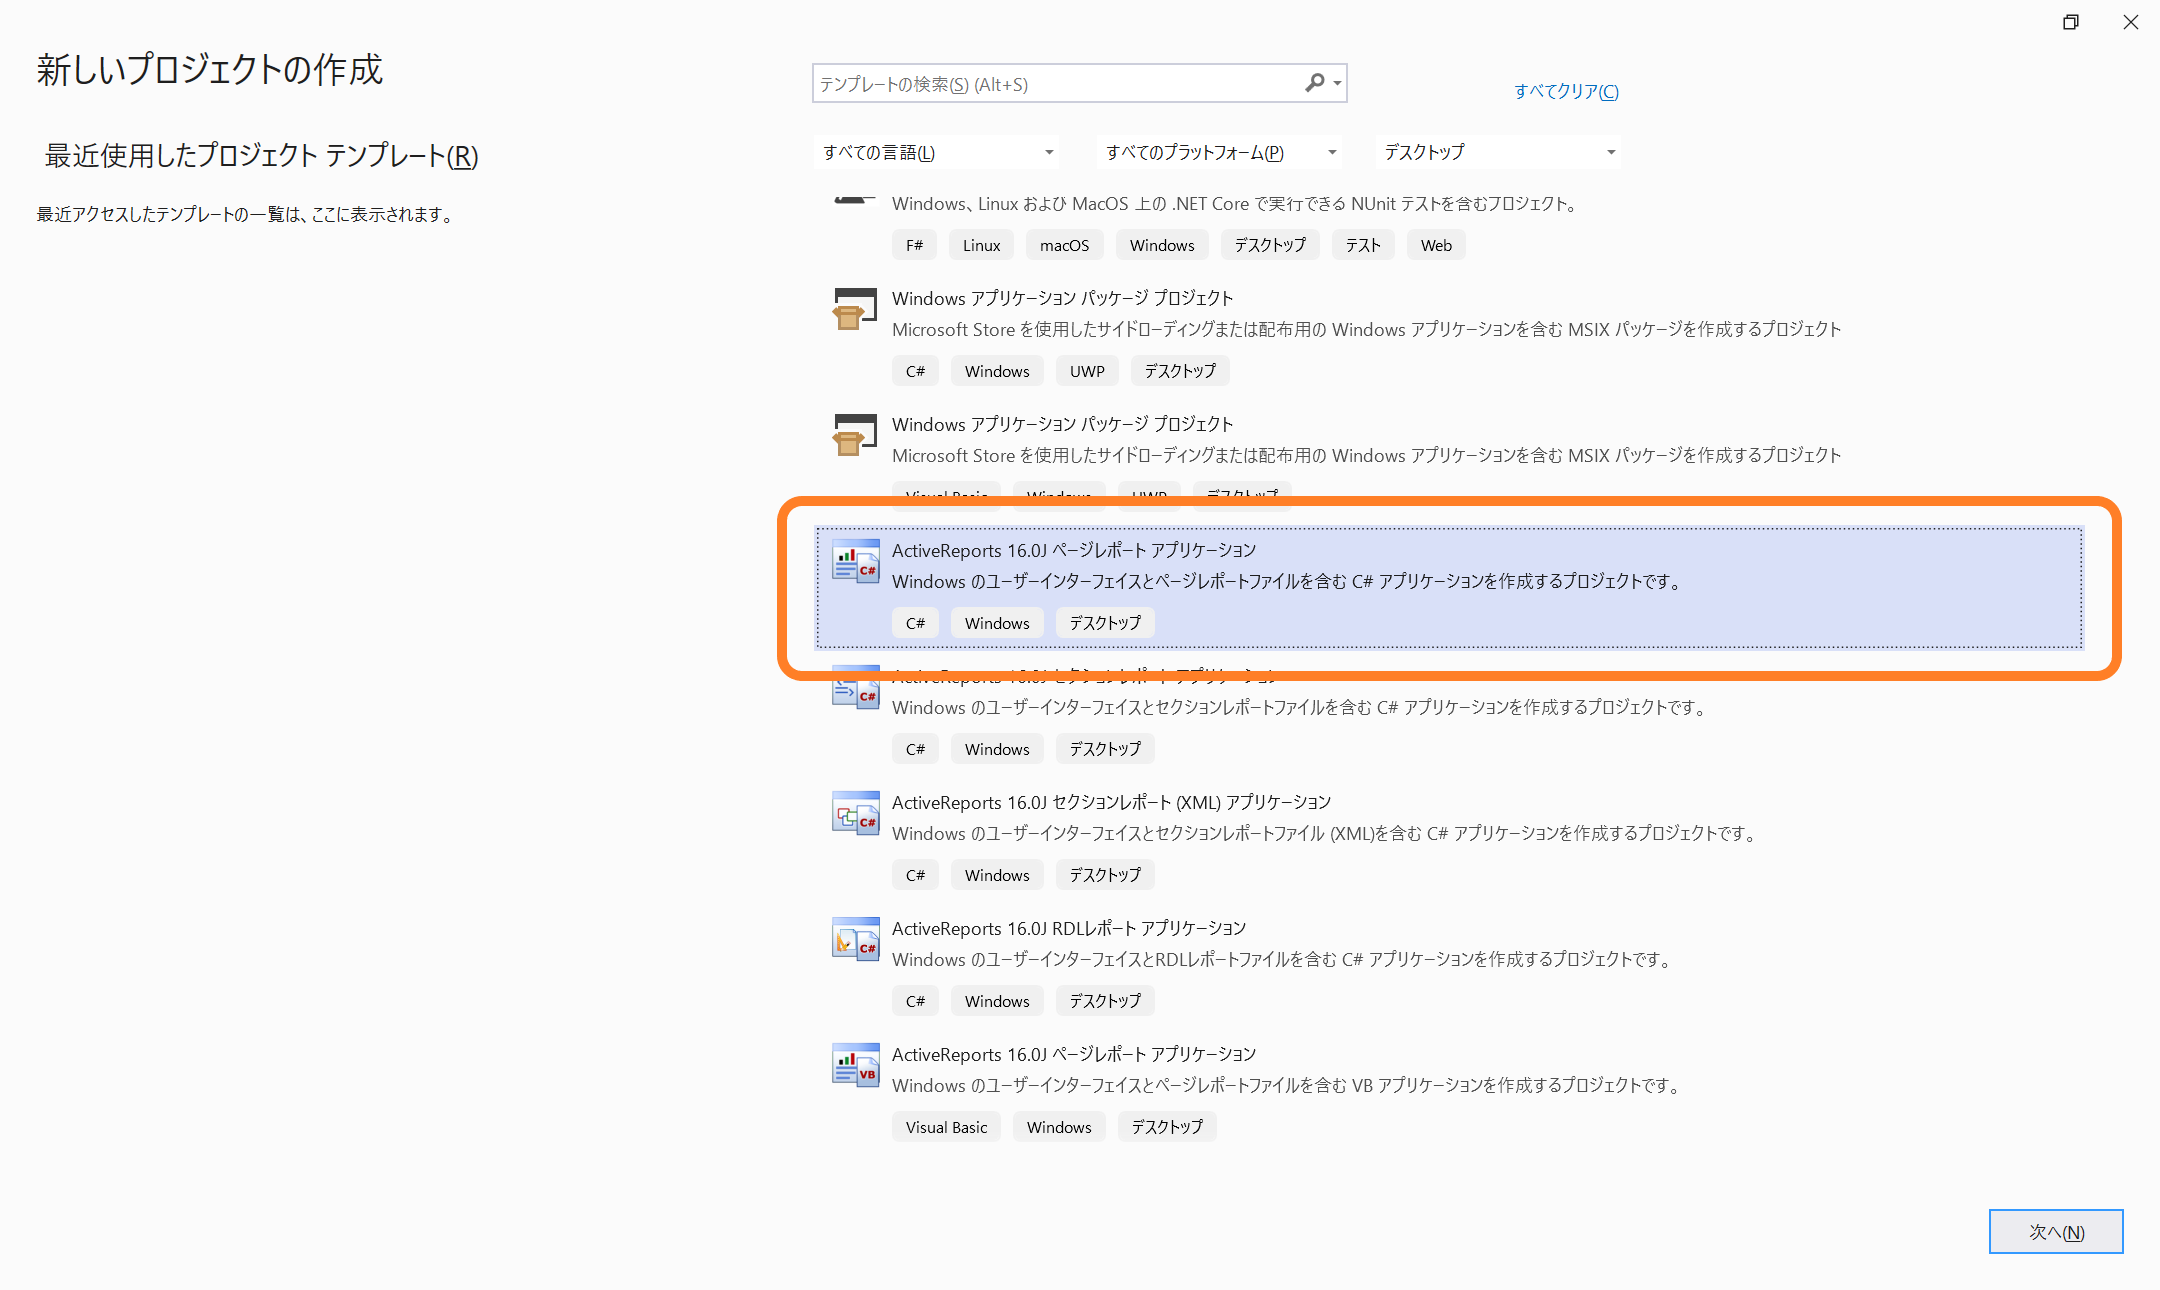Click the ActiveReports RDLレポート template icon
The height and width of the screenshot is (1290, 2160).
856,939
